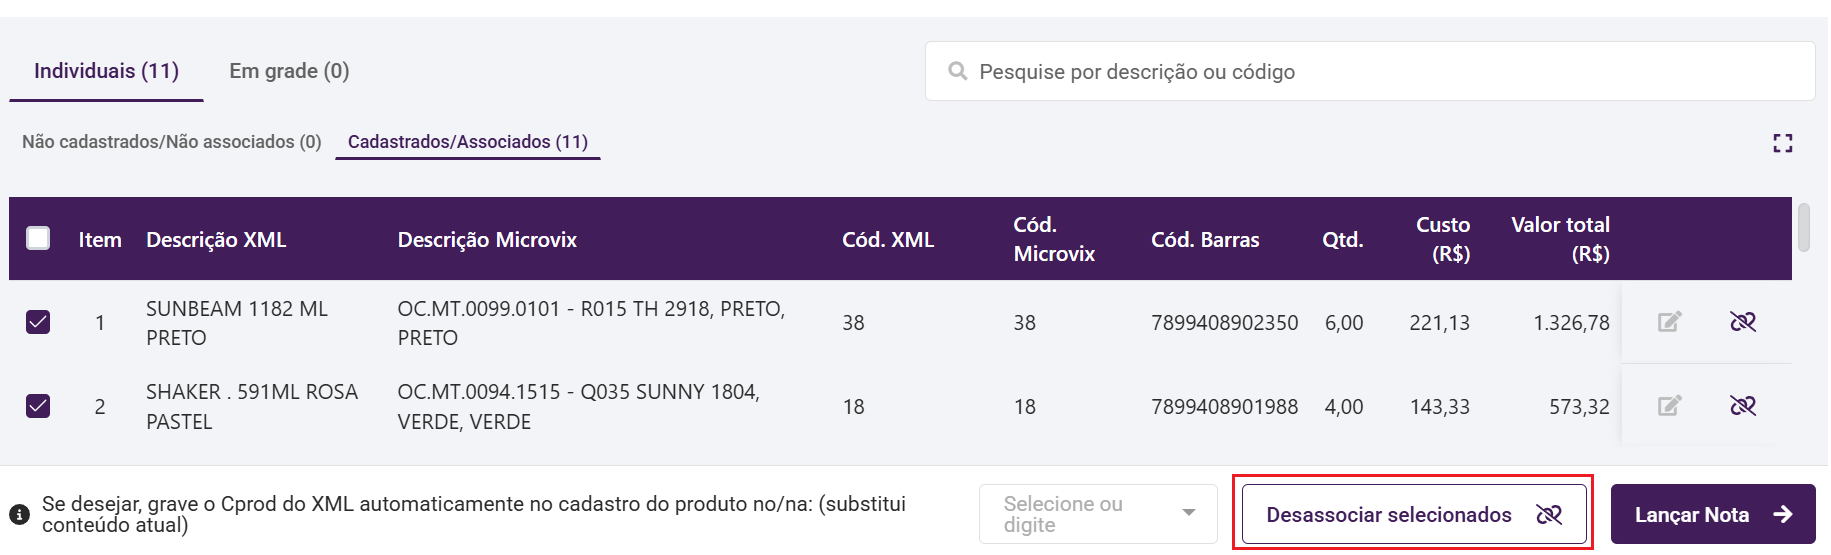Uncheck the SUNBEAM 1182 ML row checkbox
1831x555 pixels.
point(38,322)
